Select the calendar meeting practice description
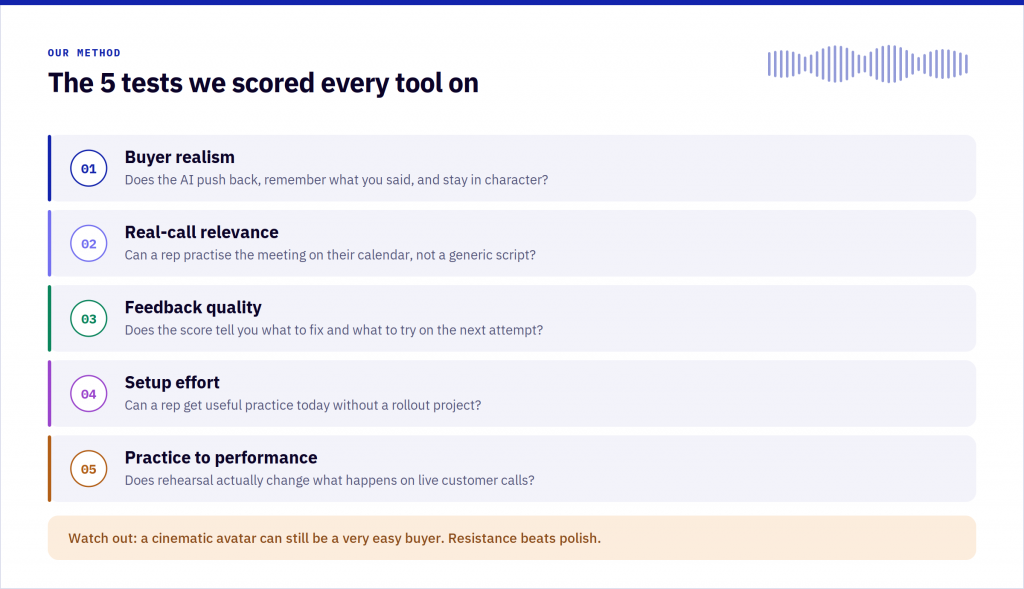Viewport: 1024px width, 589px height. pos(330,255)
